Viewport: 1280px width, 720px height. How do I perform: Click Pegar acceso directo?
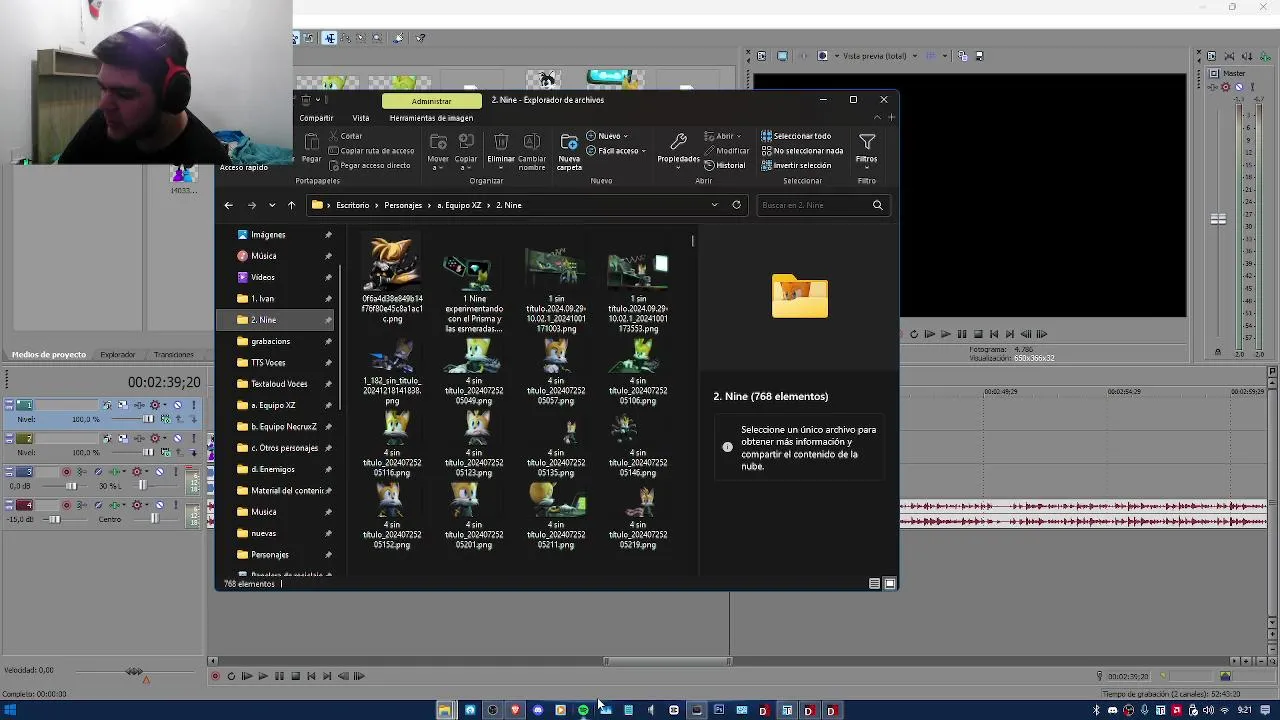[369, 165]
